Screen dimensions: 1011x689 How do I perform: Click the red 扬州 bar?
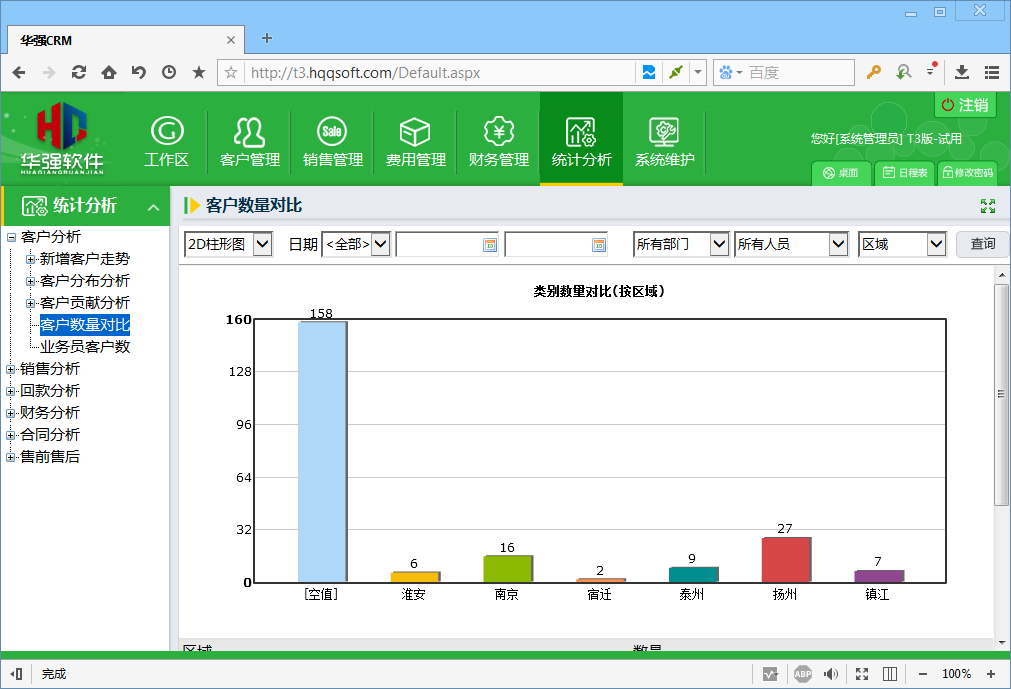click(x=786, y=560)
